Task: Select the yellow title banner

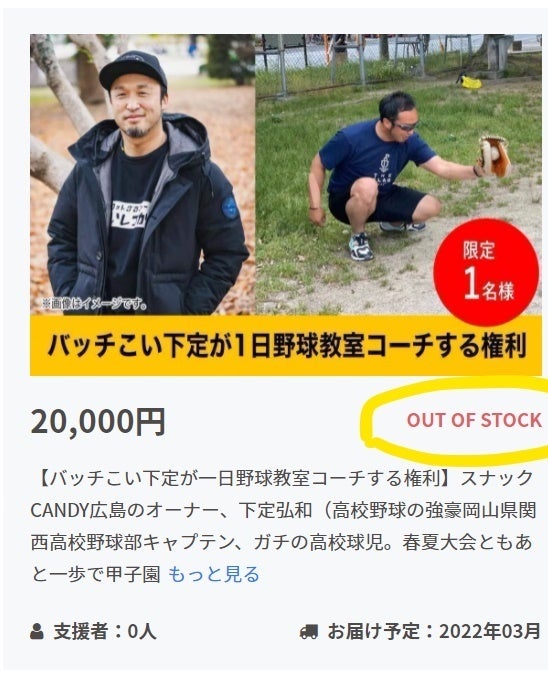Action: click(285, 346)
